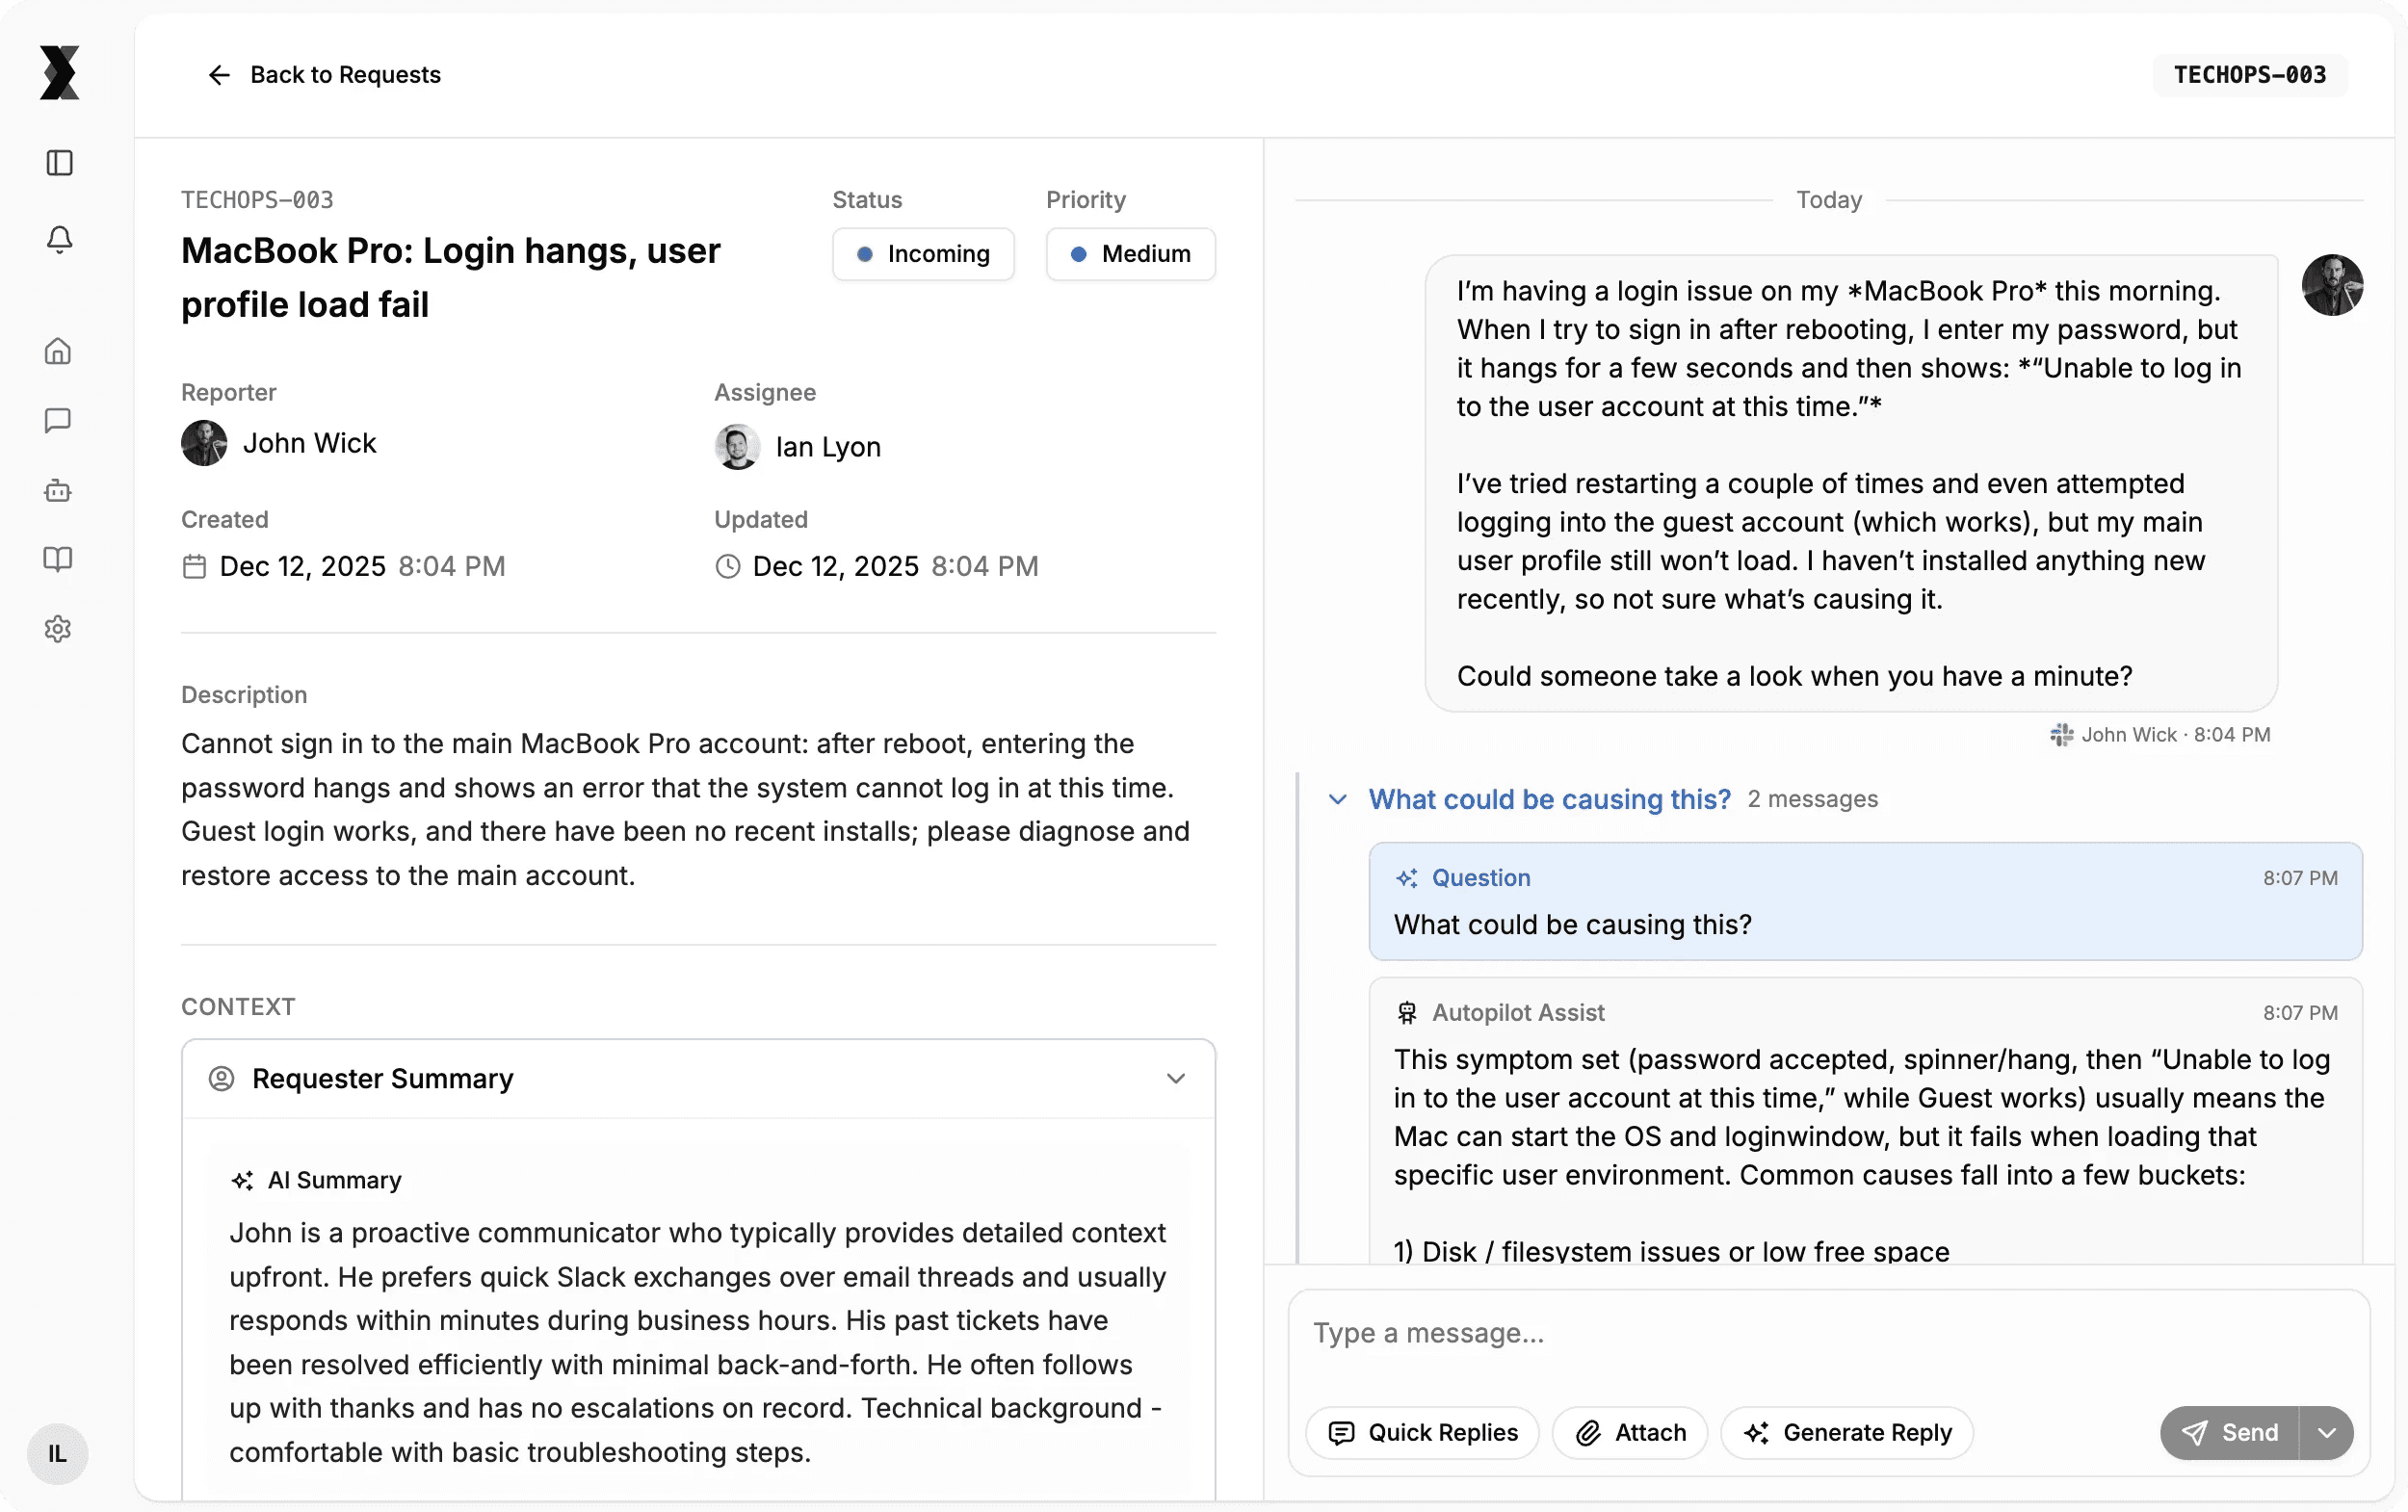2408x1512 pixels.
Task: Open Quick Replies
Action: click(x=1422, y=1432)
